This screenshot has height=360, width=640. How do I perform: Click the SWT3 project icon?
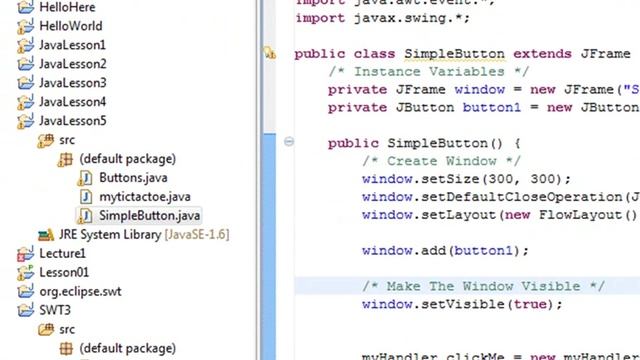click(25, 310)
